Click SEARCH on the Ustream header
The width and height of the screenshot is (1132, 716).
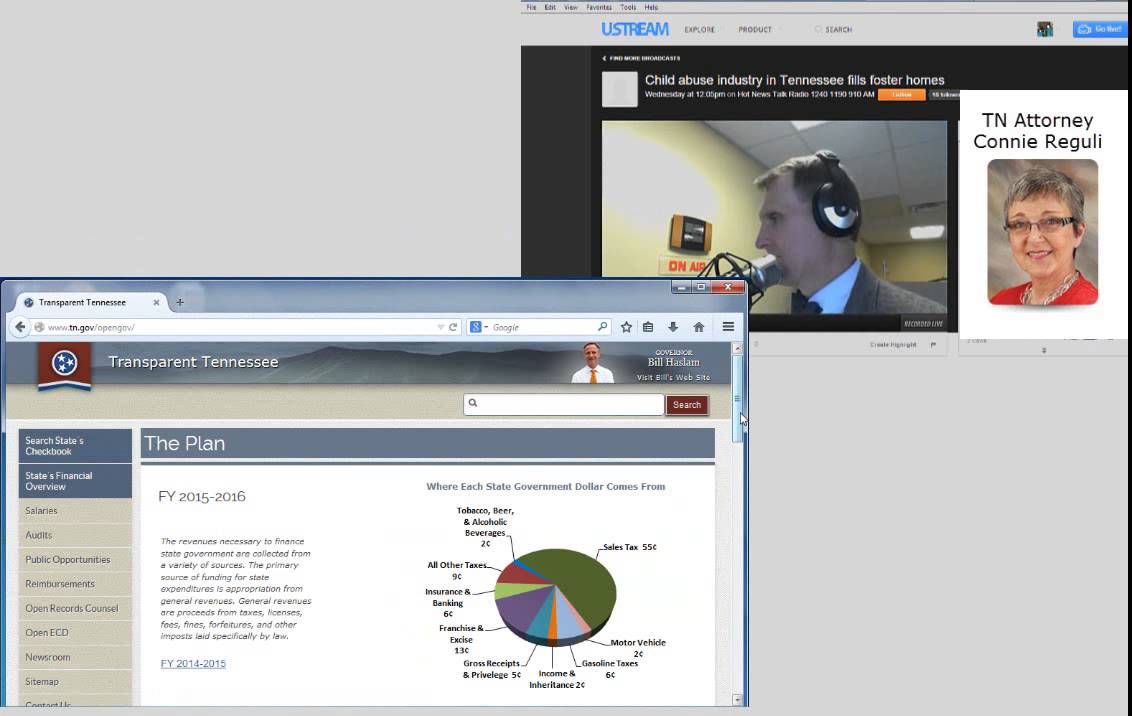tap(833, 30)
